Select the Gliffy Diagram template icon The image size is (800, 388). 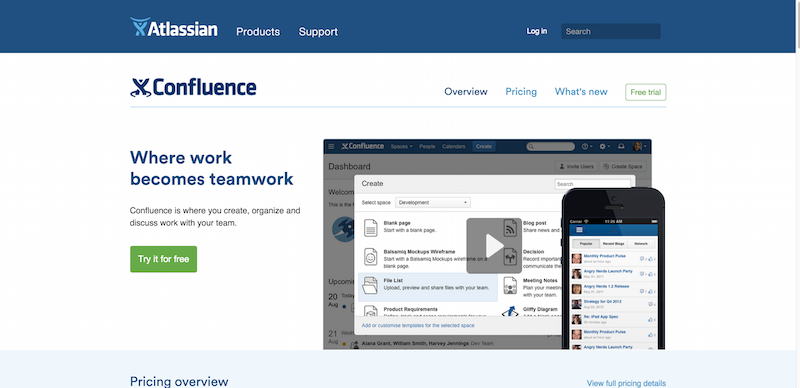point(510,311)
